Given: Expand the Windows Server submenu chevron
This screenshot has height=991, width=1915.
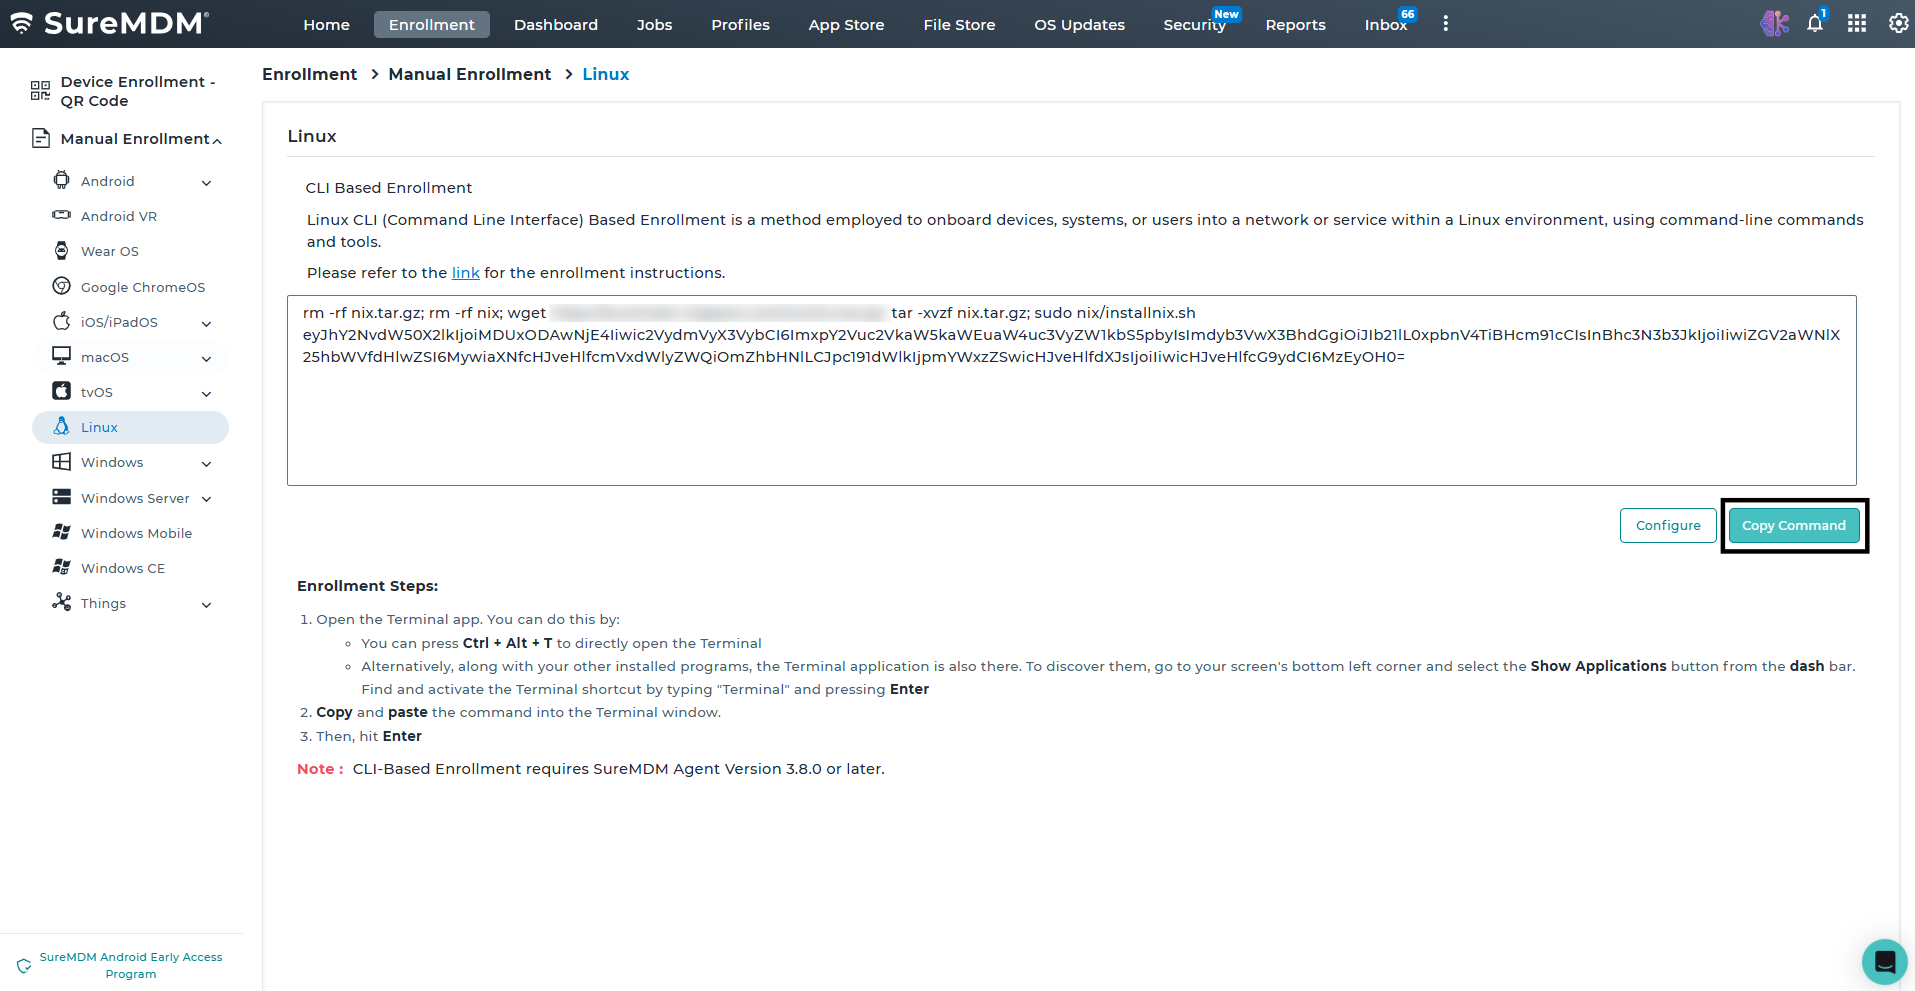Looking at the screenshot, I should tap(207, 499).
